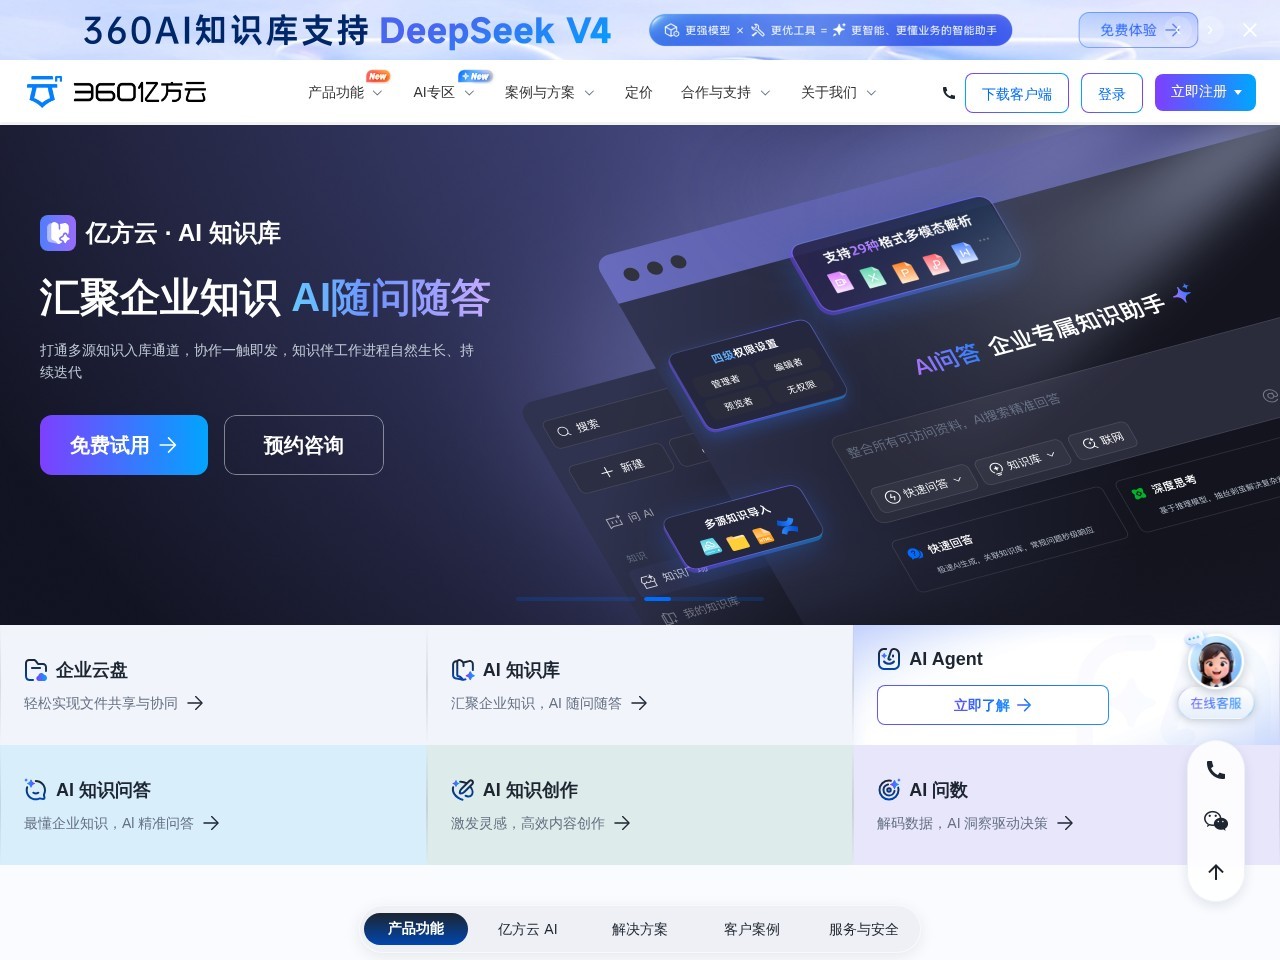Click the AI 问数 card icon
The height and width of the screenshot is (960, 1280).
tap(889, 790)
